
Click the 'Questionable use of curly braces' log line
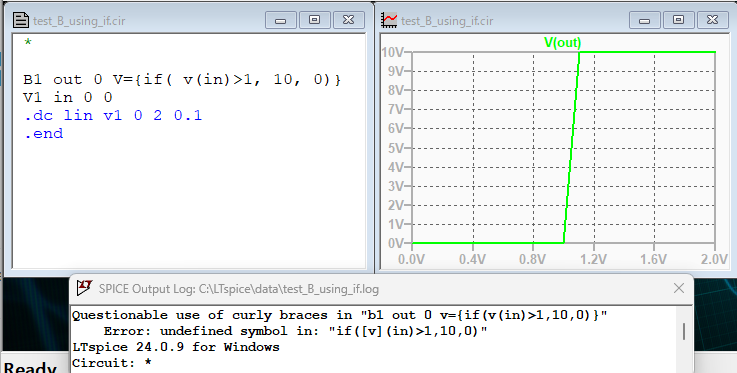click(x=340, y=315)
